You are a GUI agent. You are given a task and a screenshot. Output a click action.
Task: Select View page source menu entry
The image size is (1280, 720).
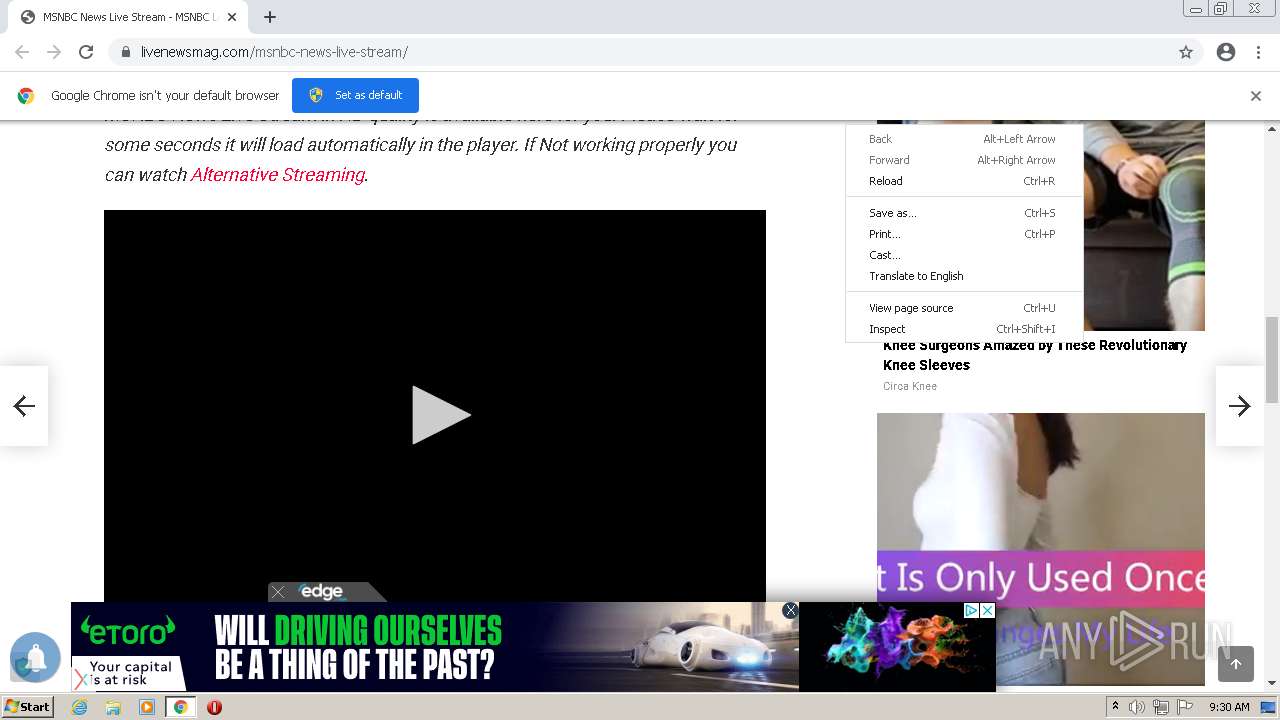(x=964, y=308)
